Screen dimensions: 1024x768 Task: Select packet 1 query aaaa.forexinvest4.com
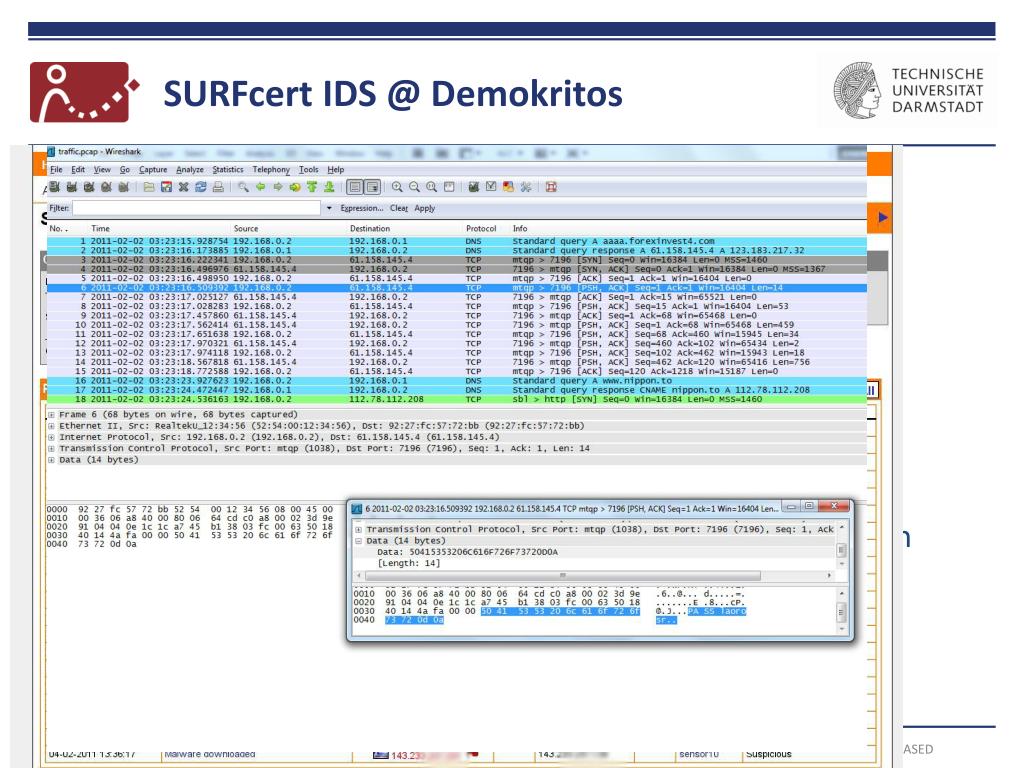pyautogui.click(x=457, y=241)
